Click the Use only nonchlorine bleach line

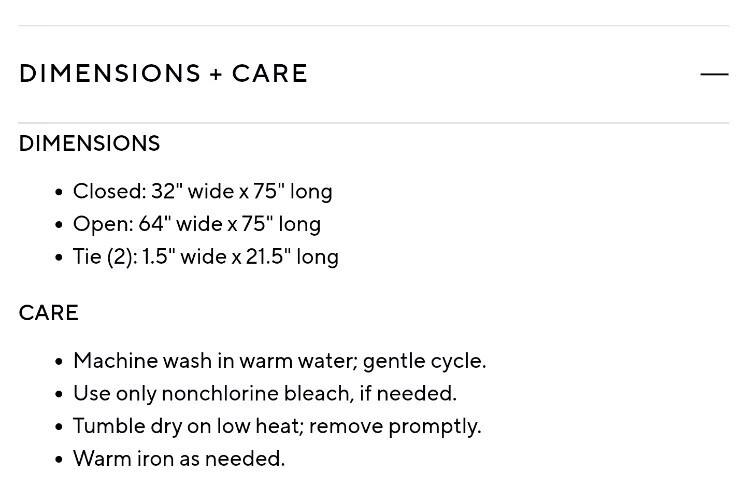pyautogui.click(x=264, y=393)
